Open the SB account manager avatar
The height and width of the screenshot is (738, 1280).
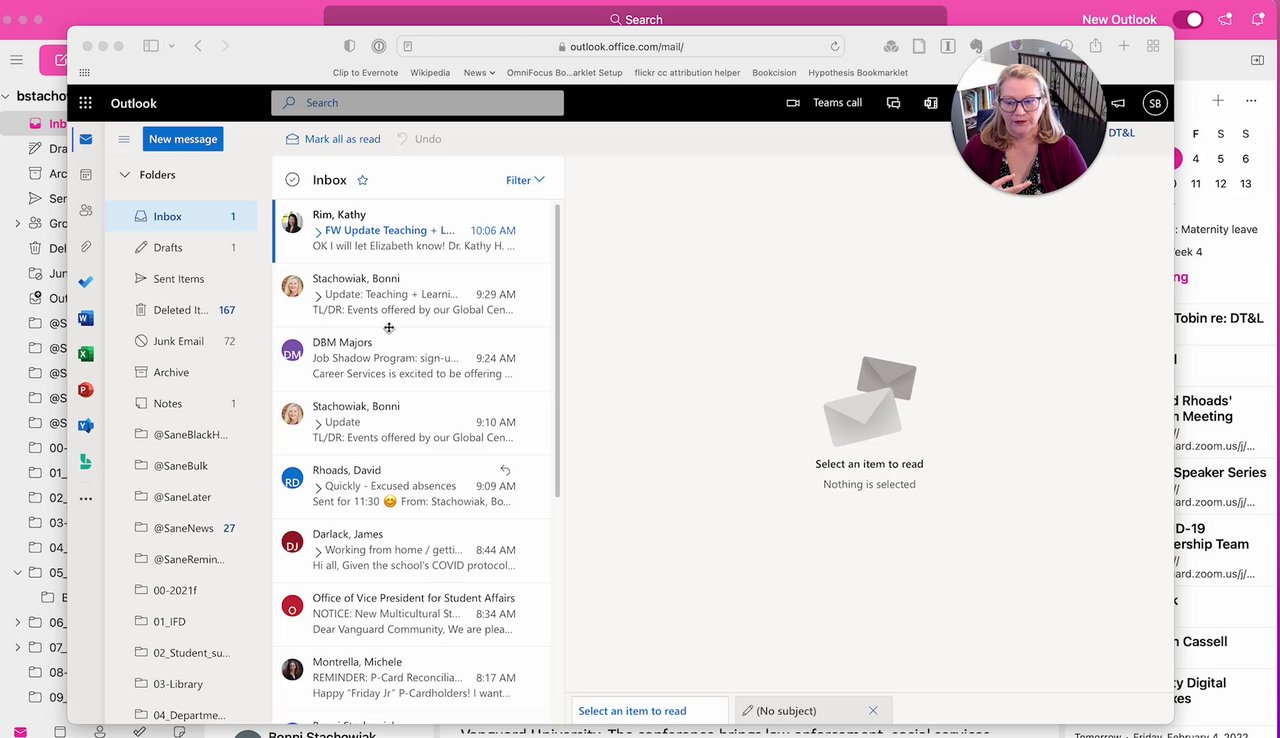pyautogui.click(x=1155, y=103)
